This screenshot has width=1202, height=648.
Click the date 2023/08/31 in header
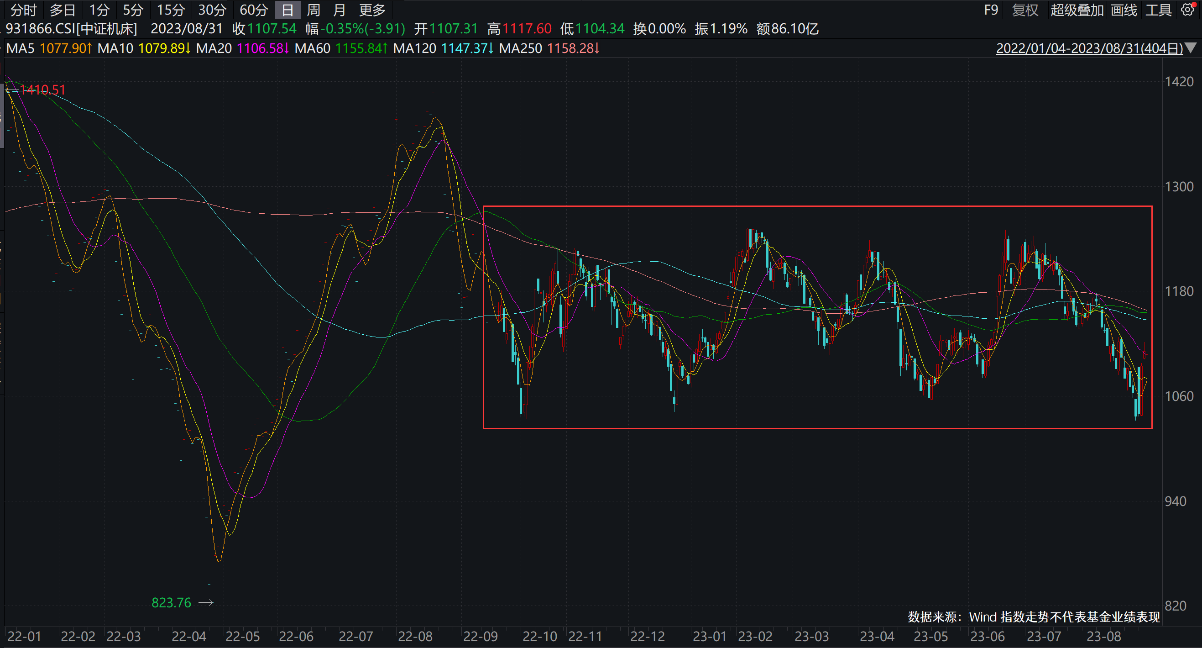click(x=187, y=29)
